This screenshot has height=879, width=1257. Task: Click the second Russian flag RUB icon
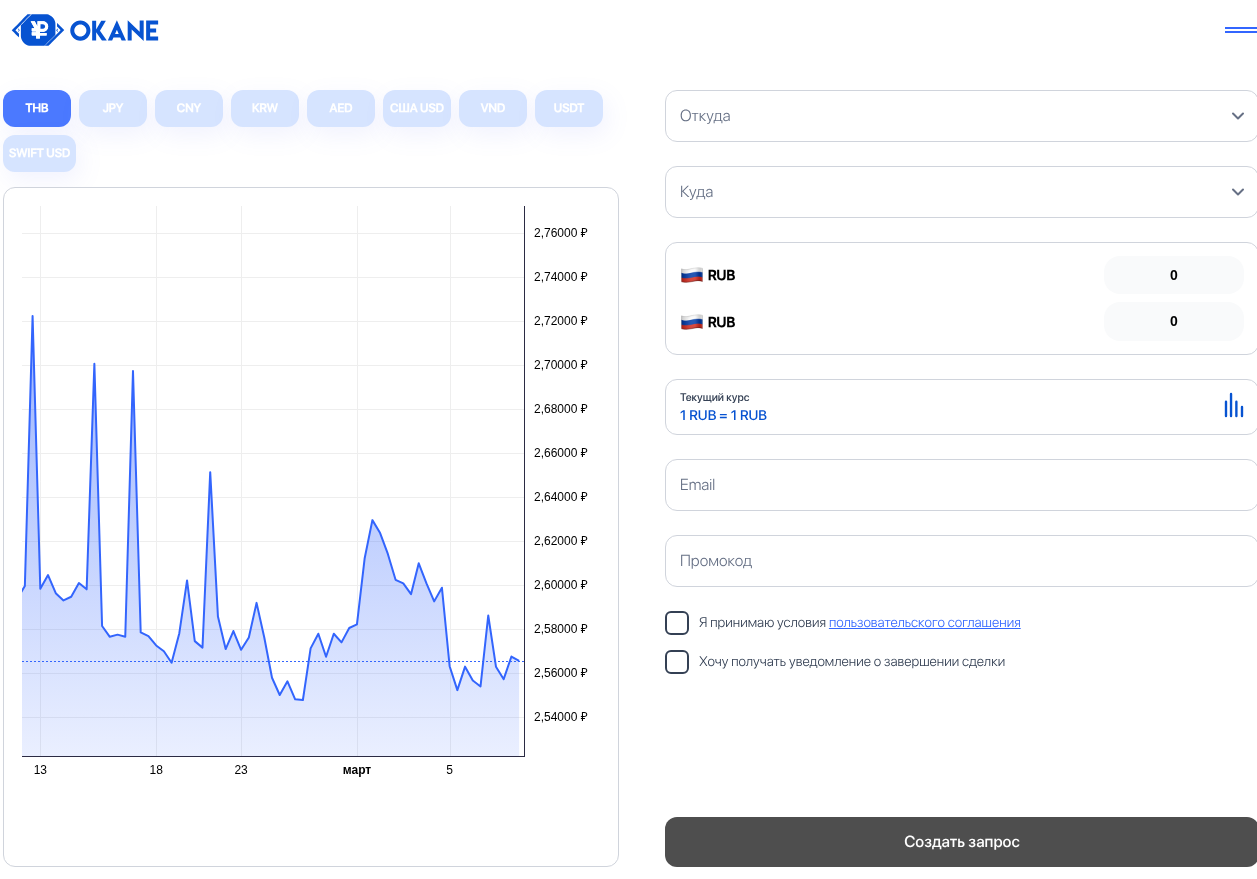691,322
